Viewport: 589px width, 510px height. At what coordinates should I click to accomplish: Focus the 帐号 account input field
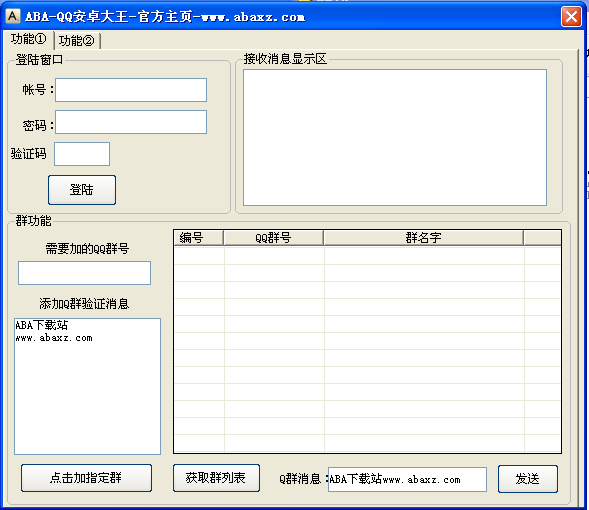pos(131,90)
